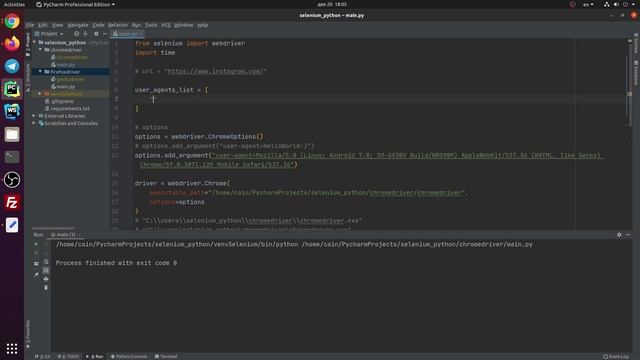Image resolution: width=640 pixels, height=360 pixels.
Task: Toggle the Run tool window button
Action: (x=94, y=356)
